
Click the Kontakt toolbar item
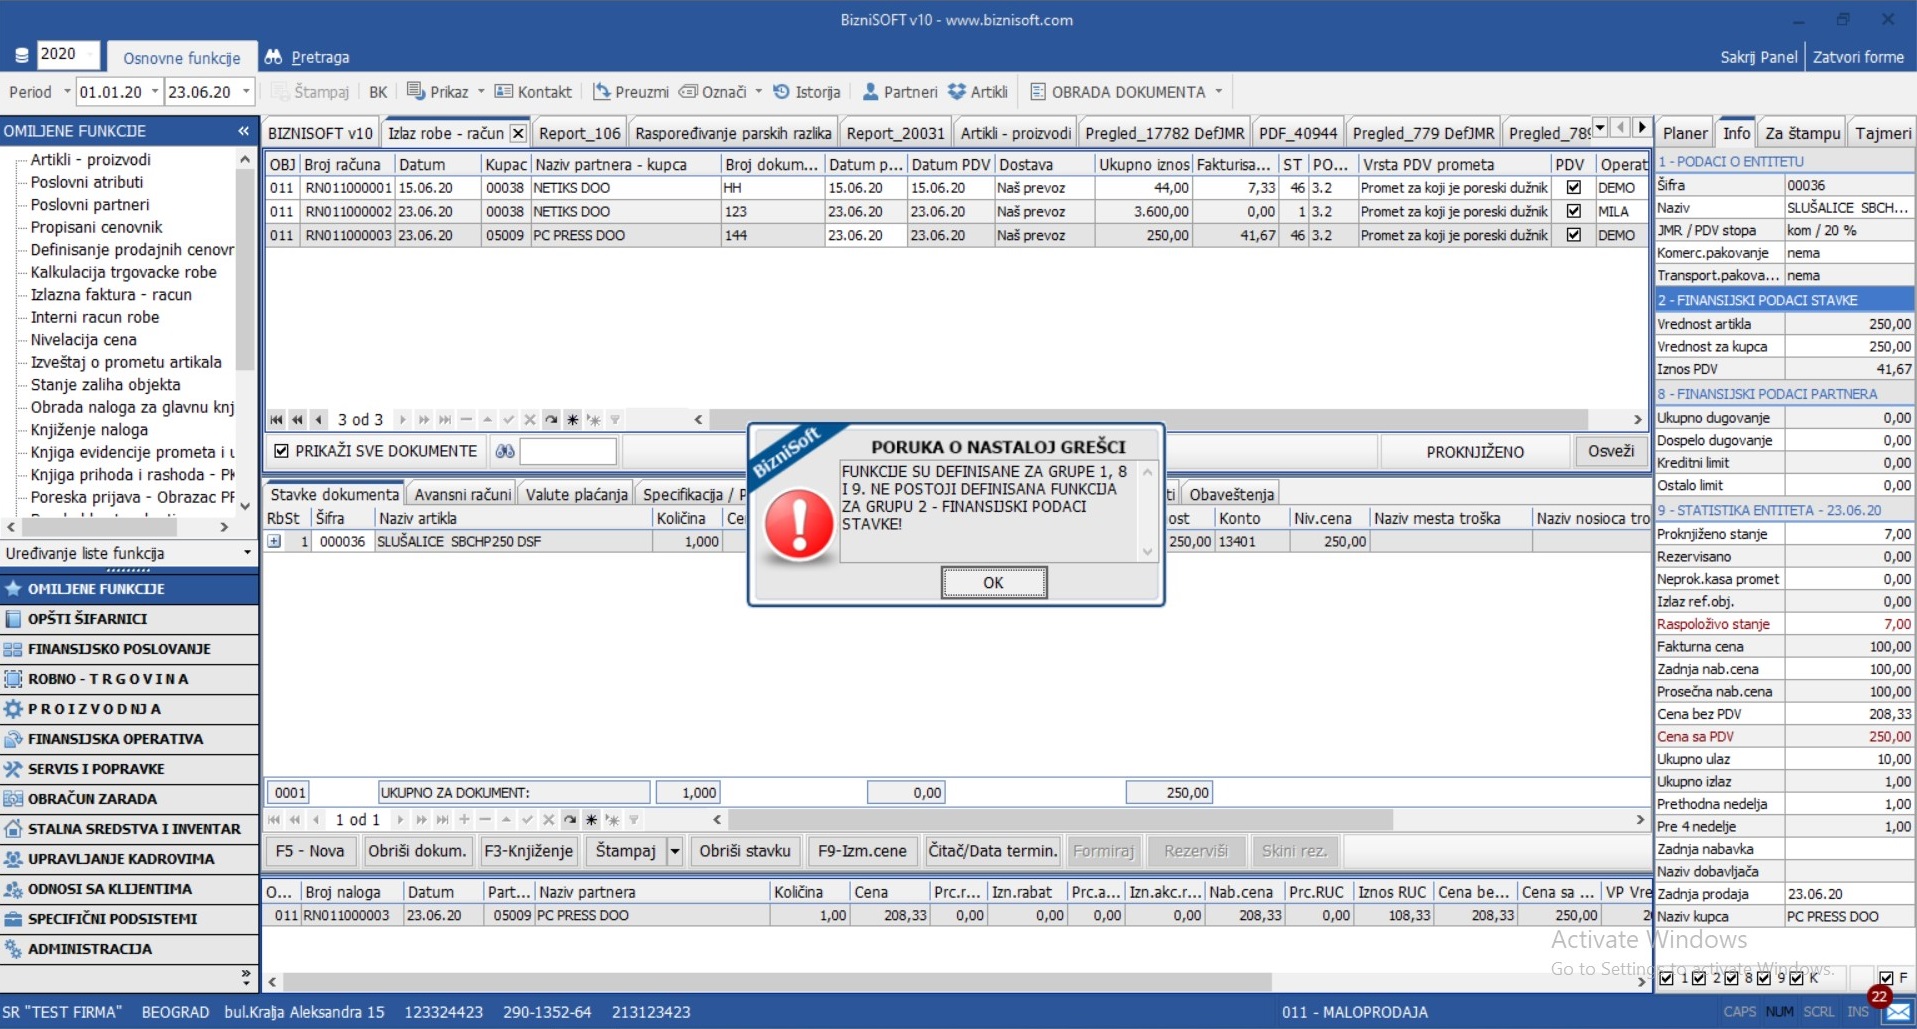(533, 91)
